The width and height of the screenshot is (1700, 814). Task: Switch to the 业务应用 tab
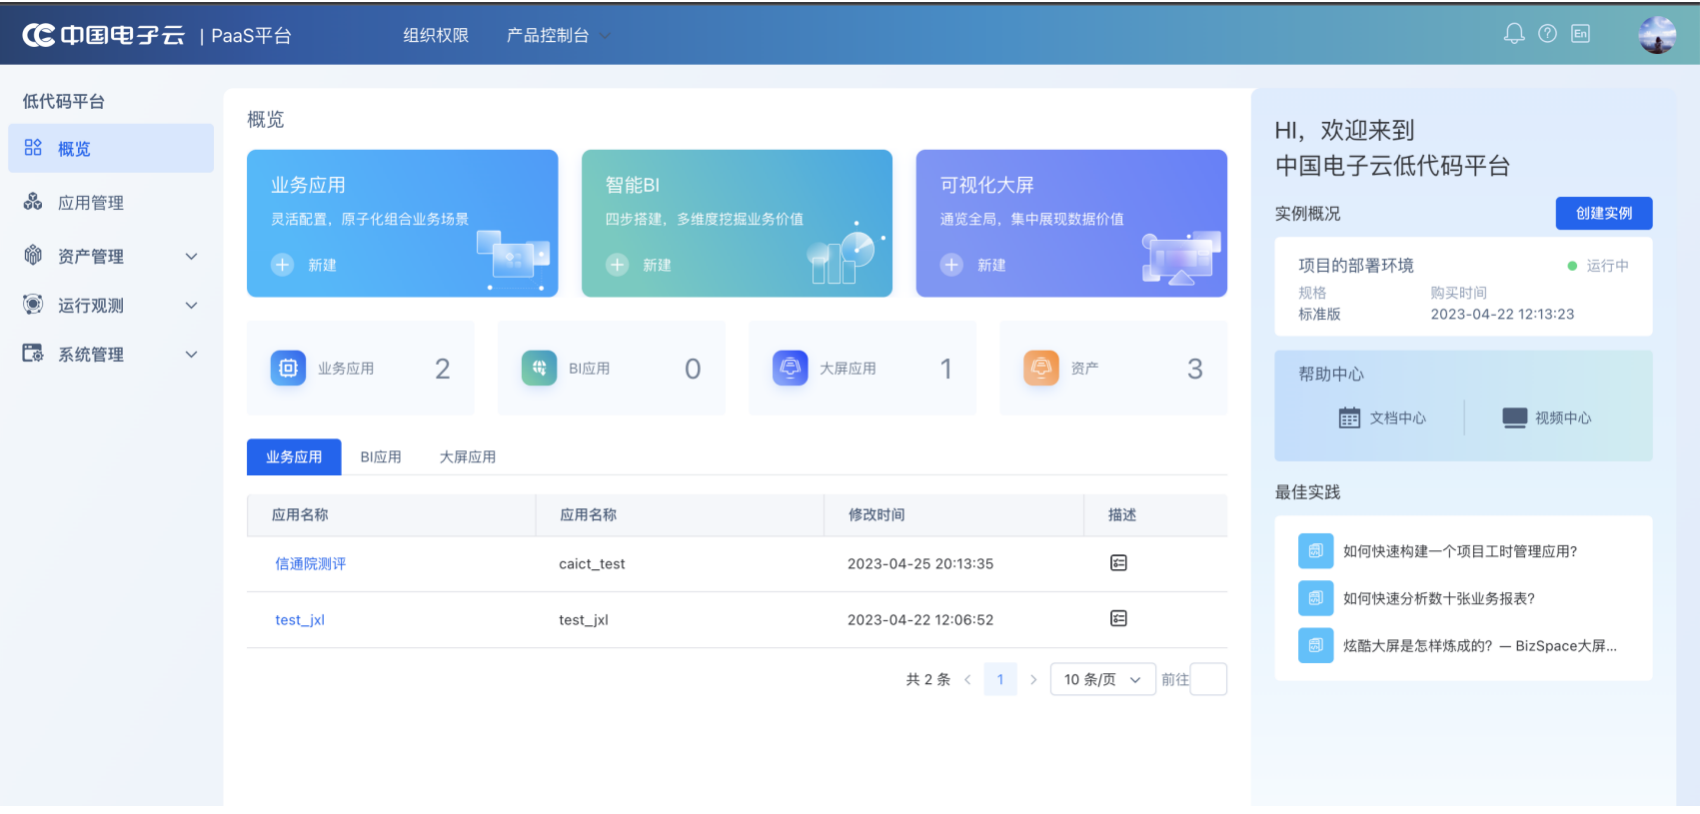tap(294, 457)
